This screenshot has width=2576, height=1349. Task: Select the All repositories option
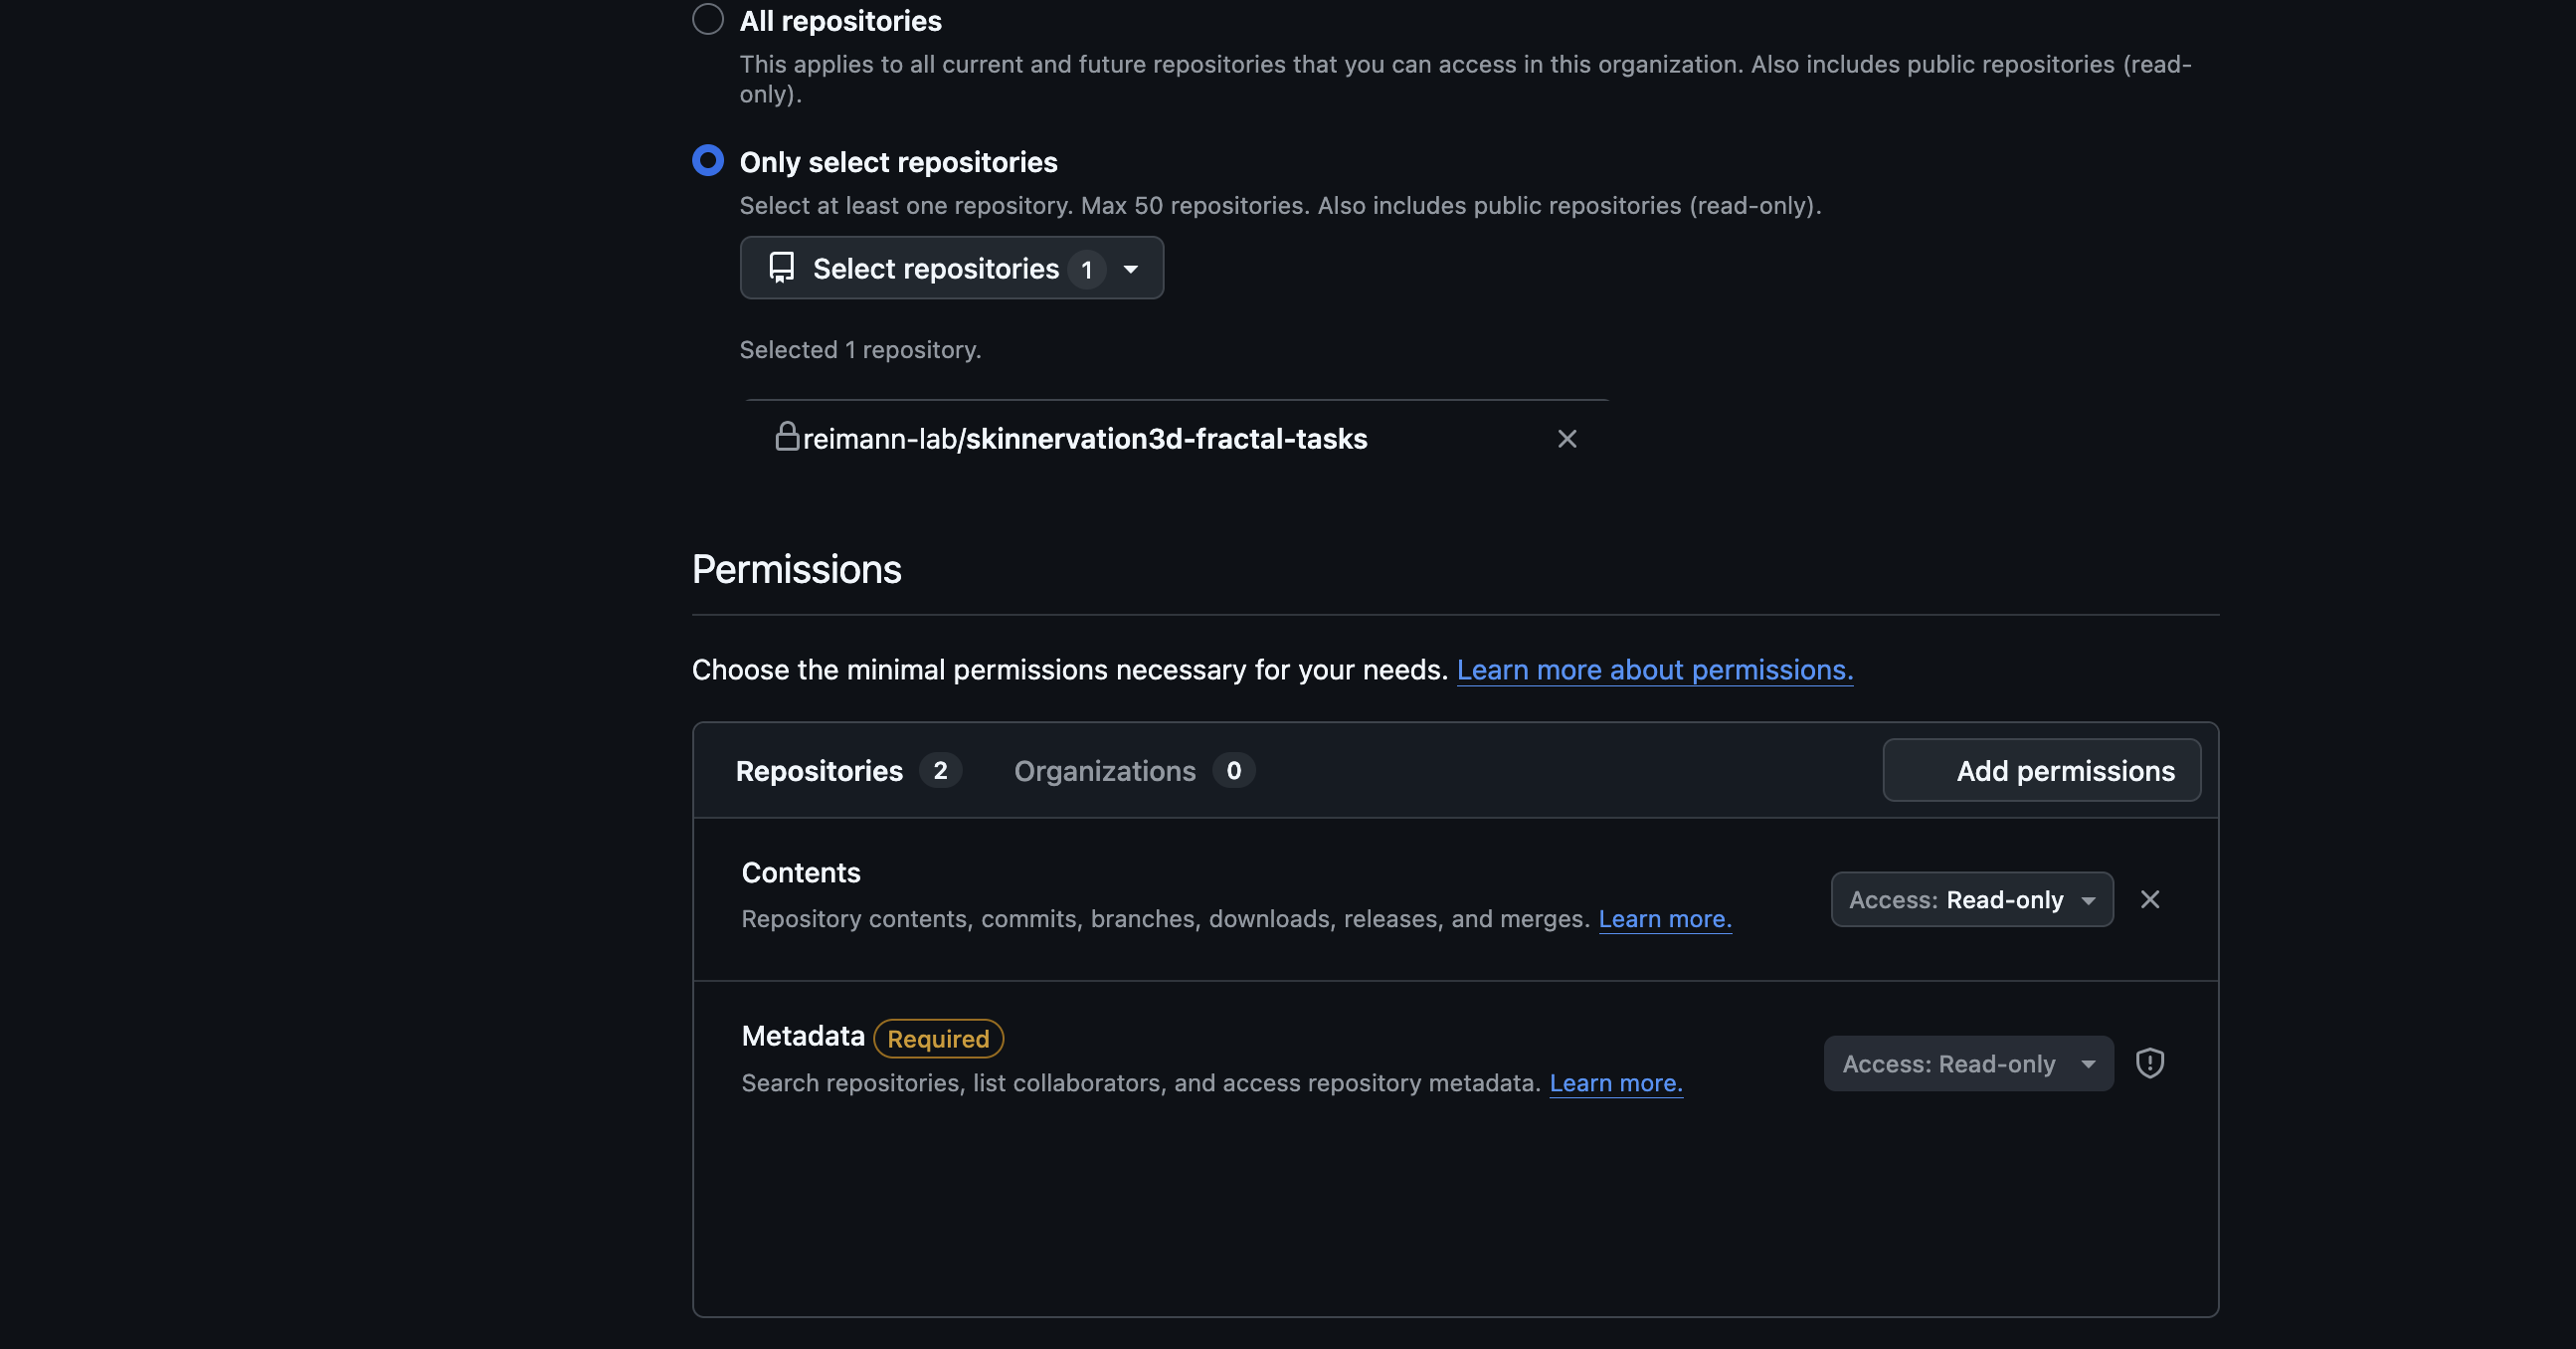point(707,18)
